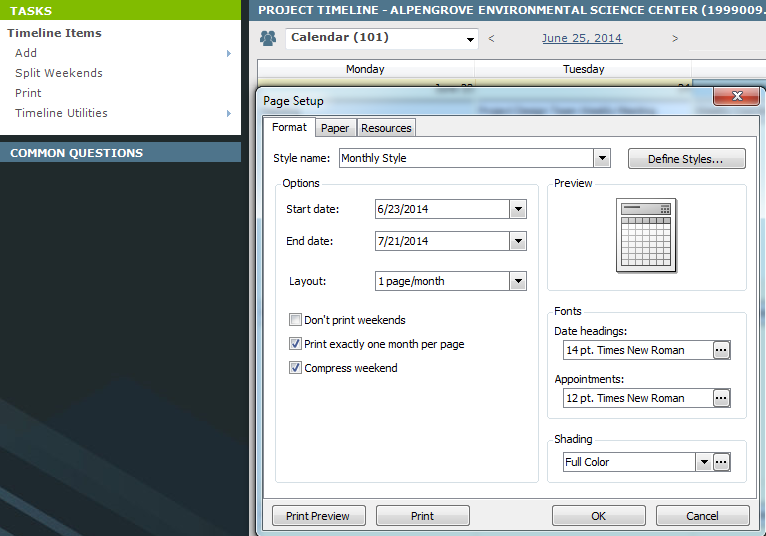Open the June 25, 2014 date link
766x536 pixels.
pos(582,38)
